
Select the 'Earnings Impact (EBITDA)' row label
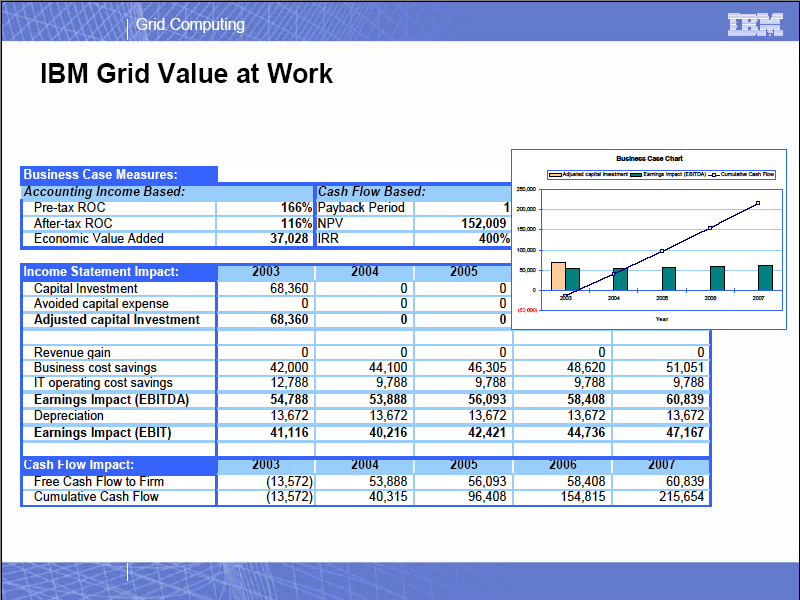tap(111, 399)
